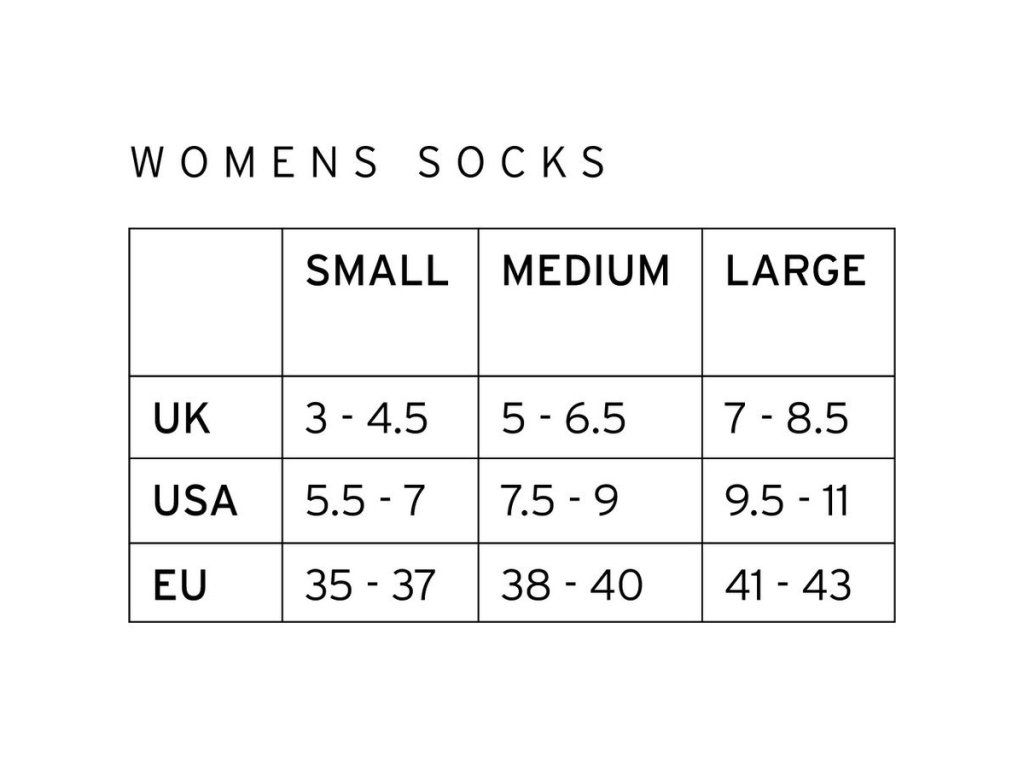
Task: Click the WOMENS word in the title
Action: click(x=254, y=162)
